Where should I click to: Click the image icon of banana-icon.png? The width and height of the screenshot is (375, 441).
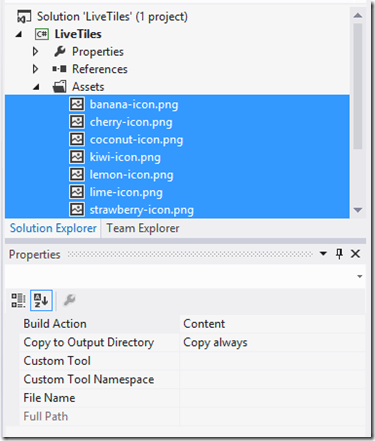(x=77, y=104)
